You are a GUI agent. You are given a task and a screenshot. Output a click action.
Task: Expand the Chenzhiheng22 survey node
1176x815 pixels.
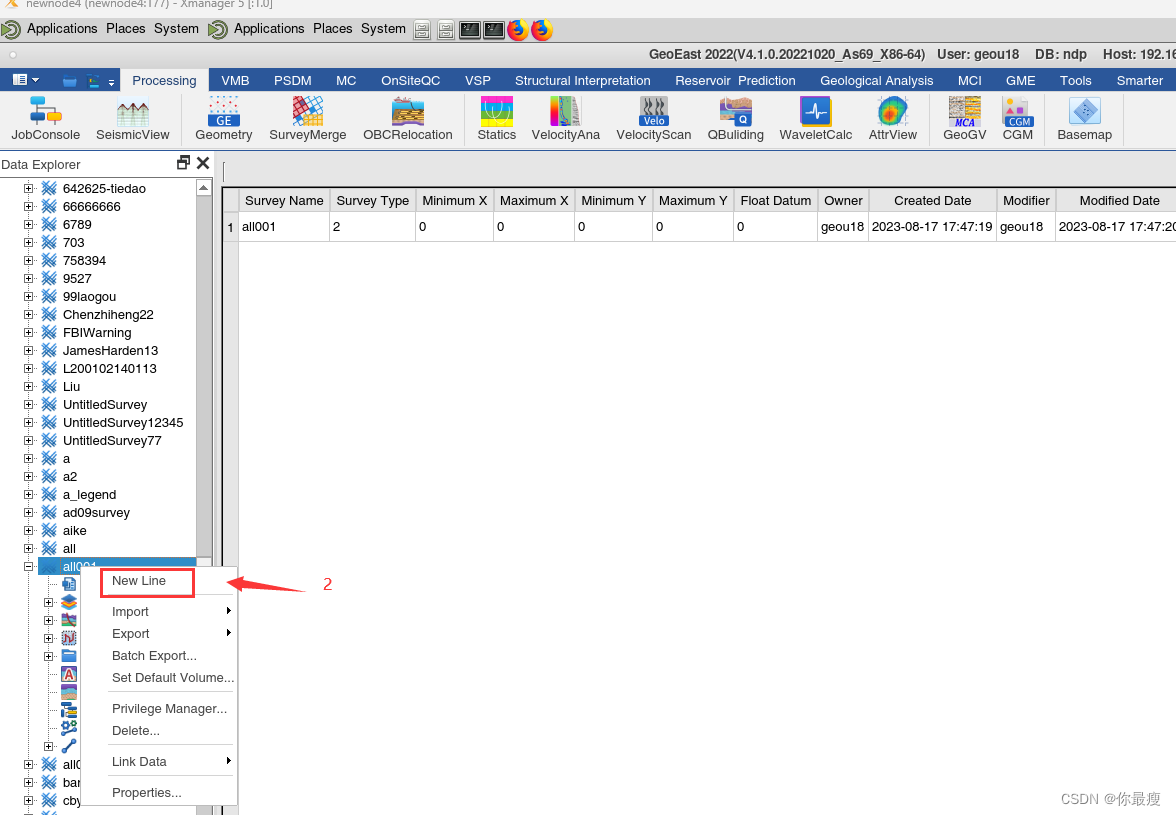28,314
